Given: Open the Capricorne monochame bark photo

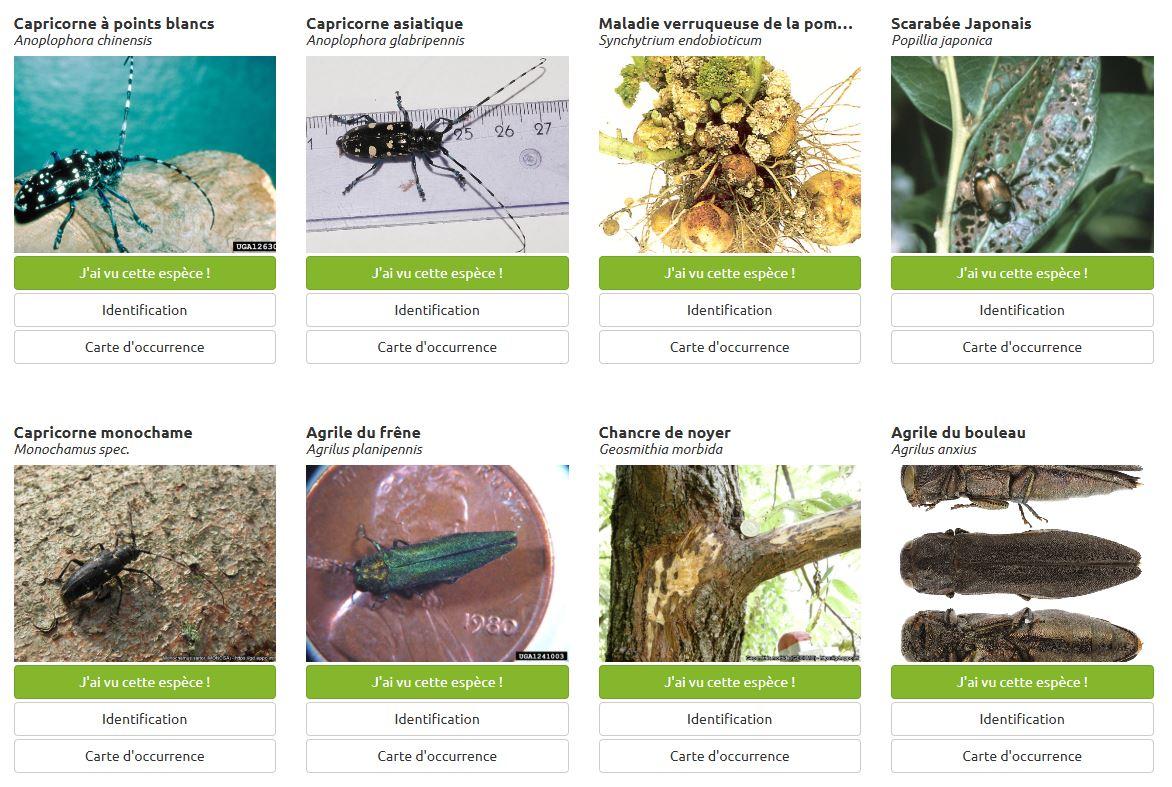Looking at the screenshot, I should 144,564.
